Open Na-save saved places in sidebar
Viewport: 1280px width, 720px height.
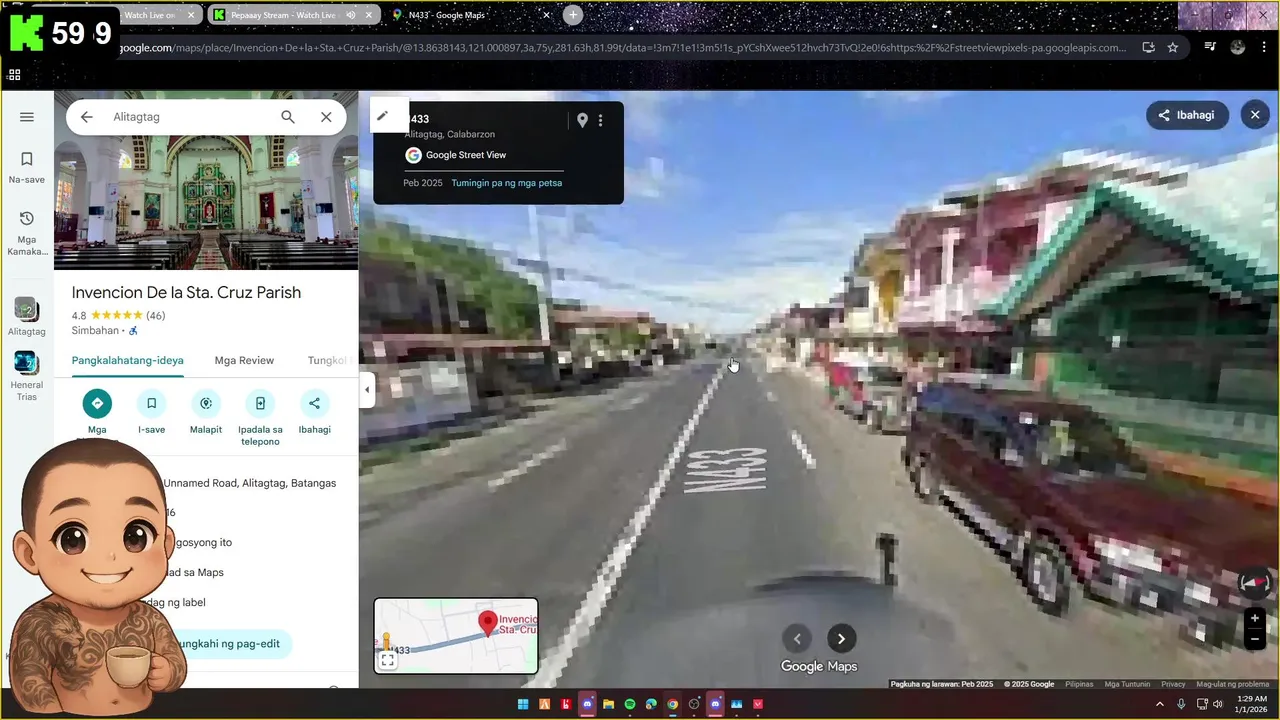click(x=27, y=167)
